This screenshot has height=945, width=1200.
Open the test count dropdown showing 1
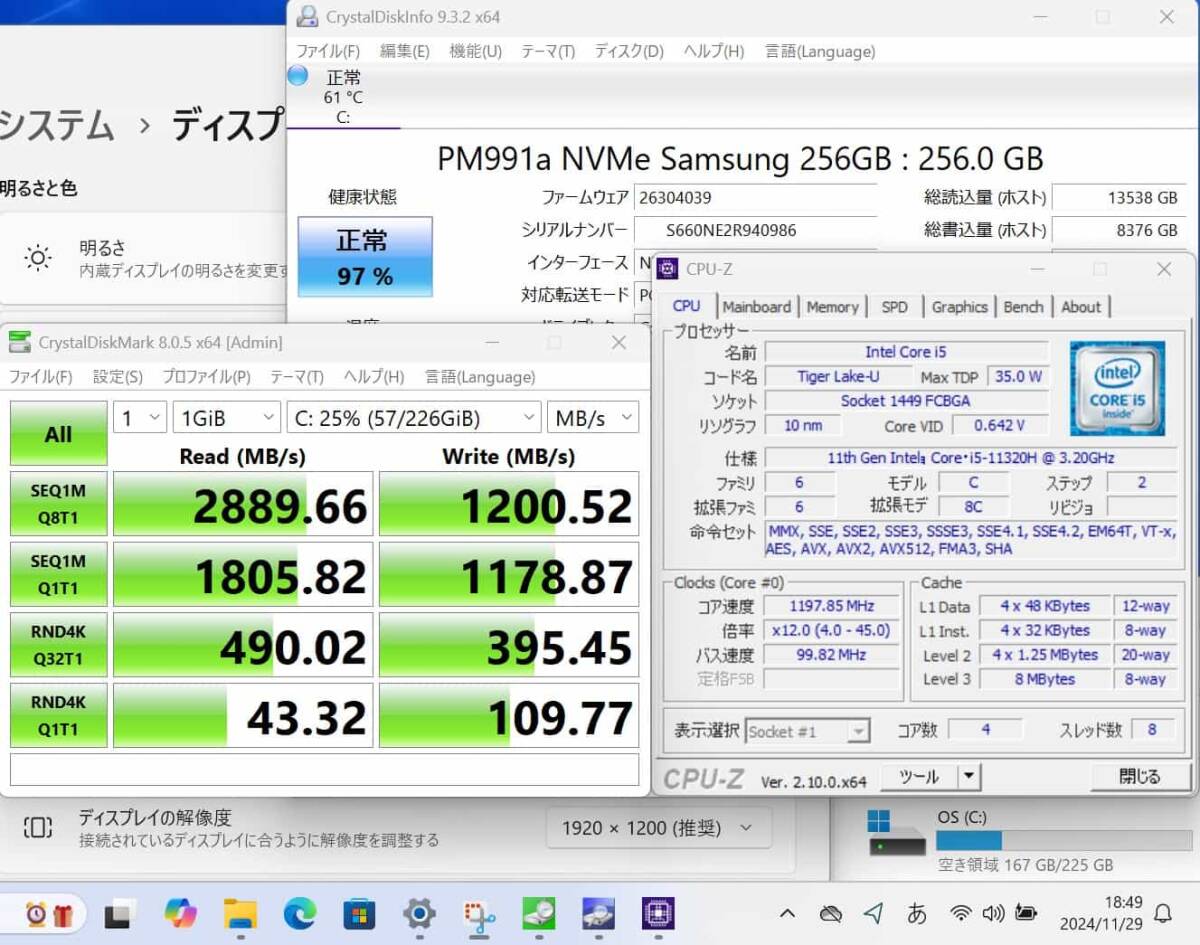click(139, 418)
